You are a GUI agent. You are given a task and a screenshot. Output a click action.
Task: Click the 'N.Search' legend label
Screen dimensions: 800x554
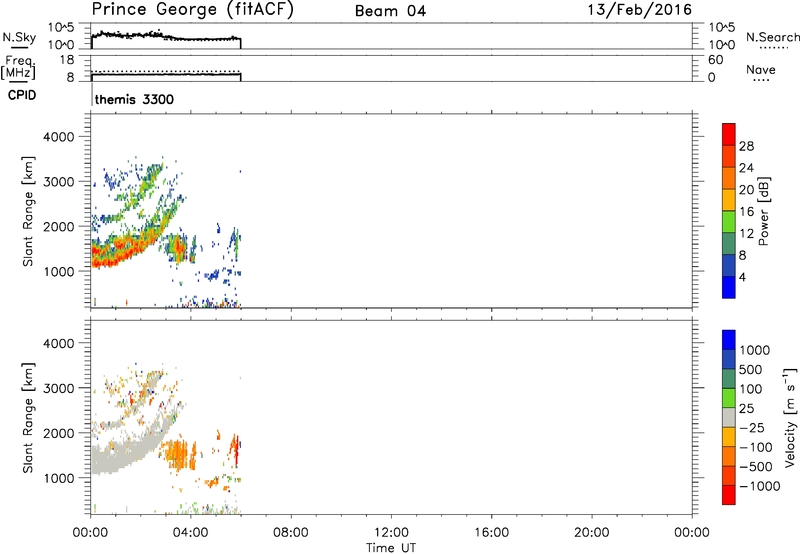pyautogui.click(x=772, y=37)
